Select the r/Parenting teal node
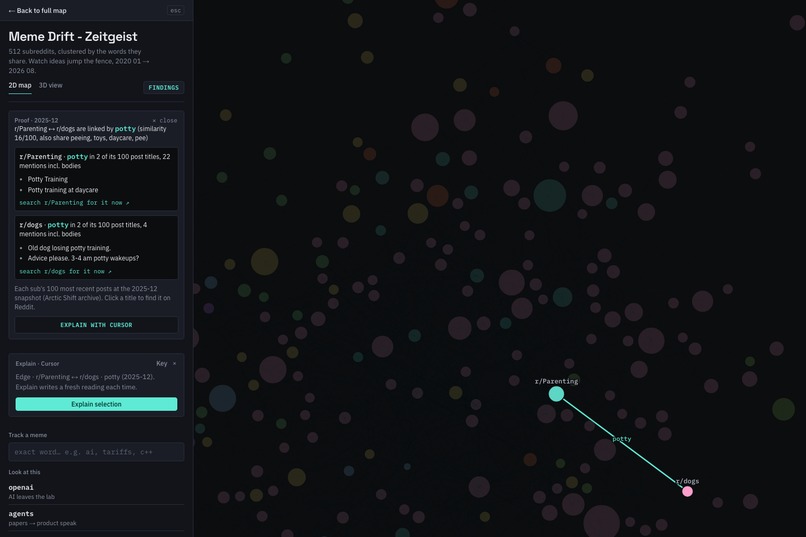 pyautogui.click(x=556, y=394)
